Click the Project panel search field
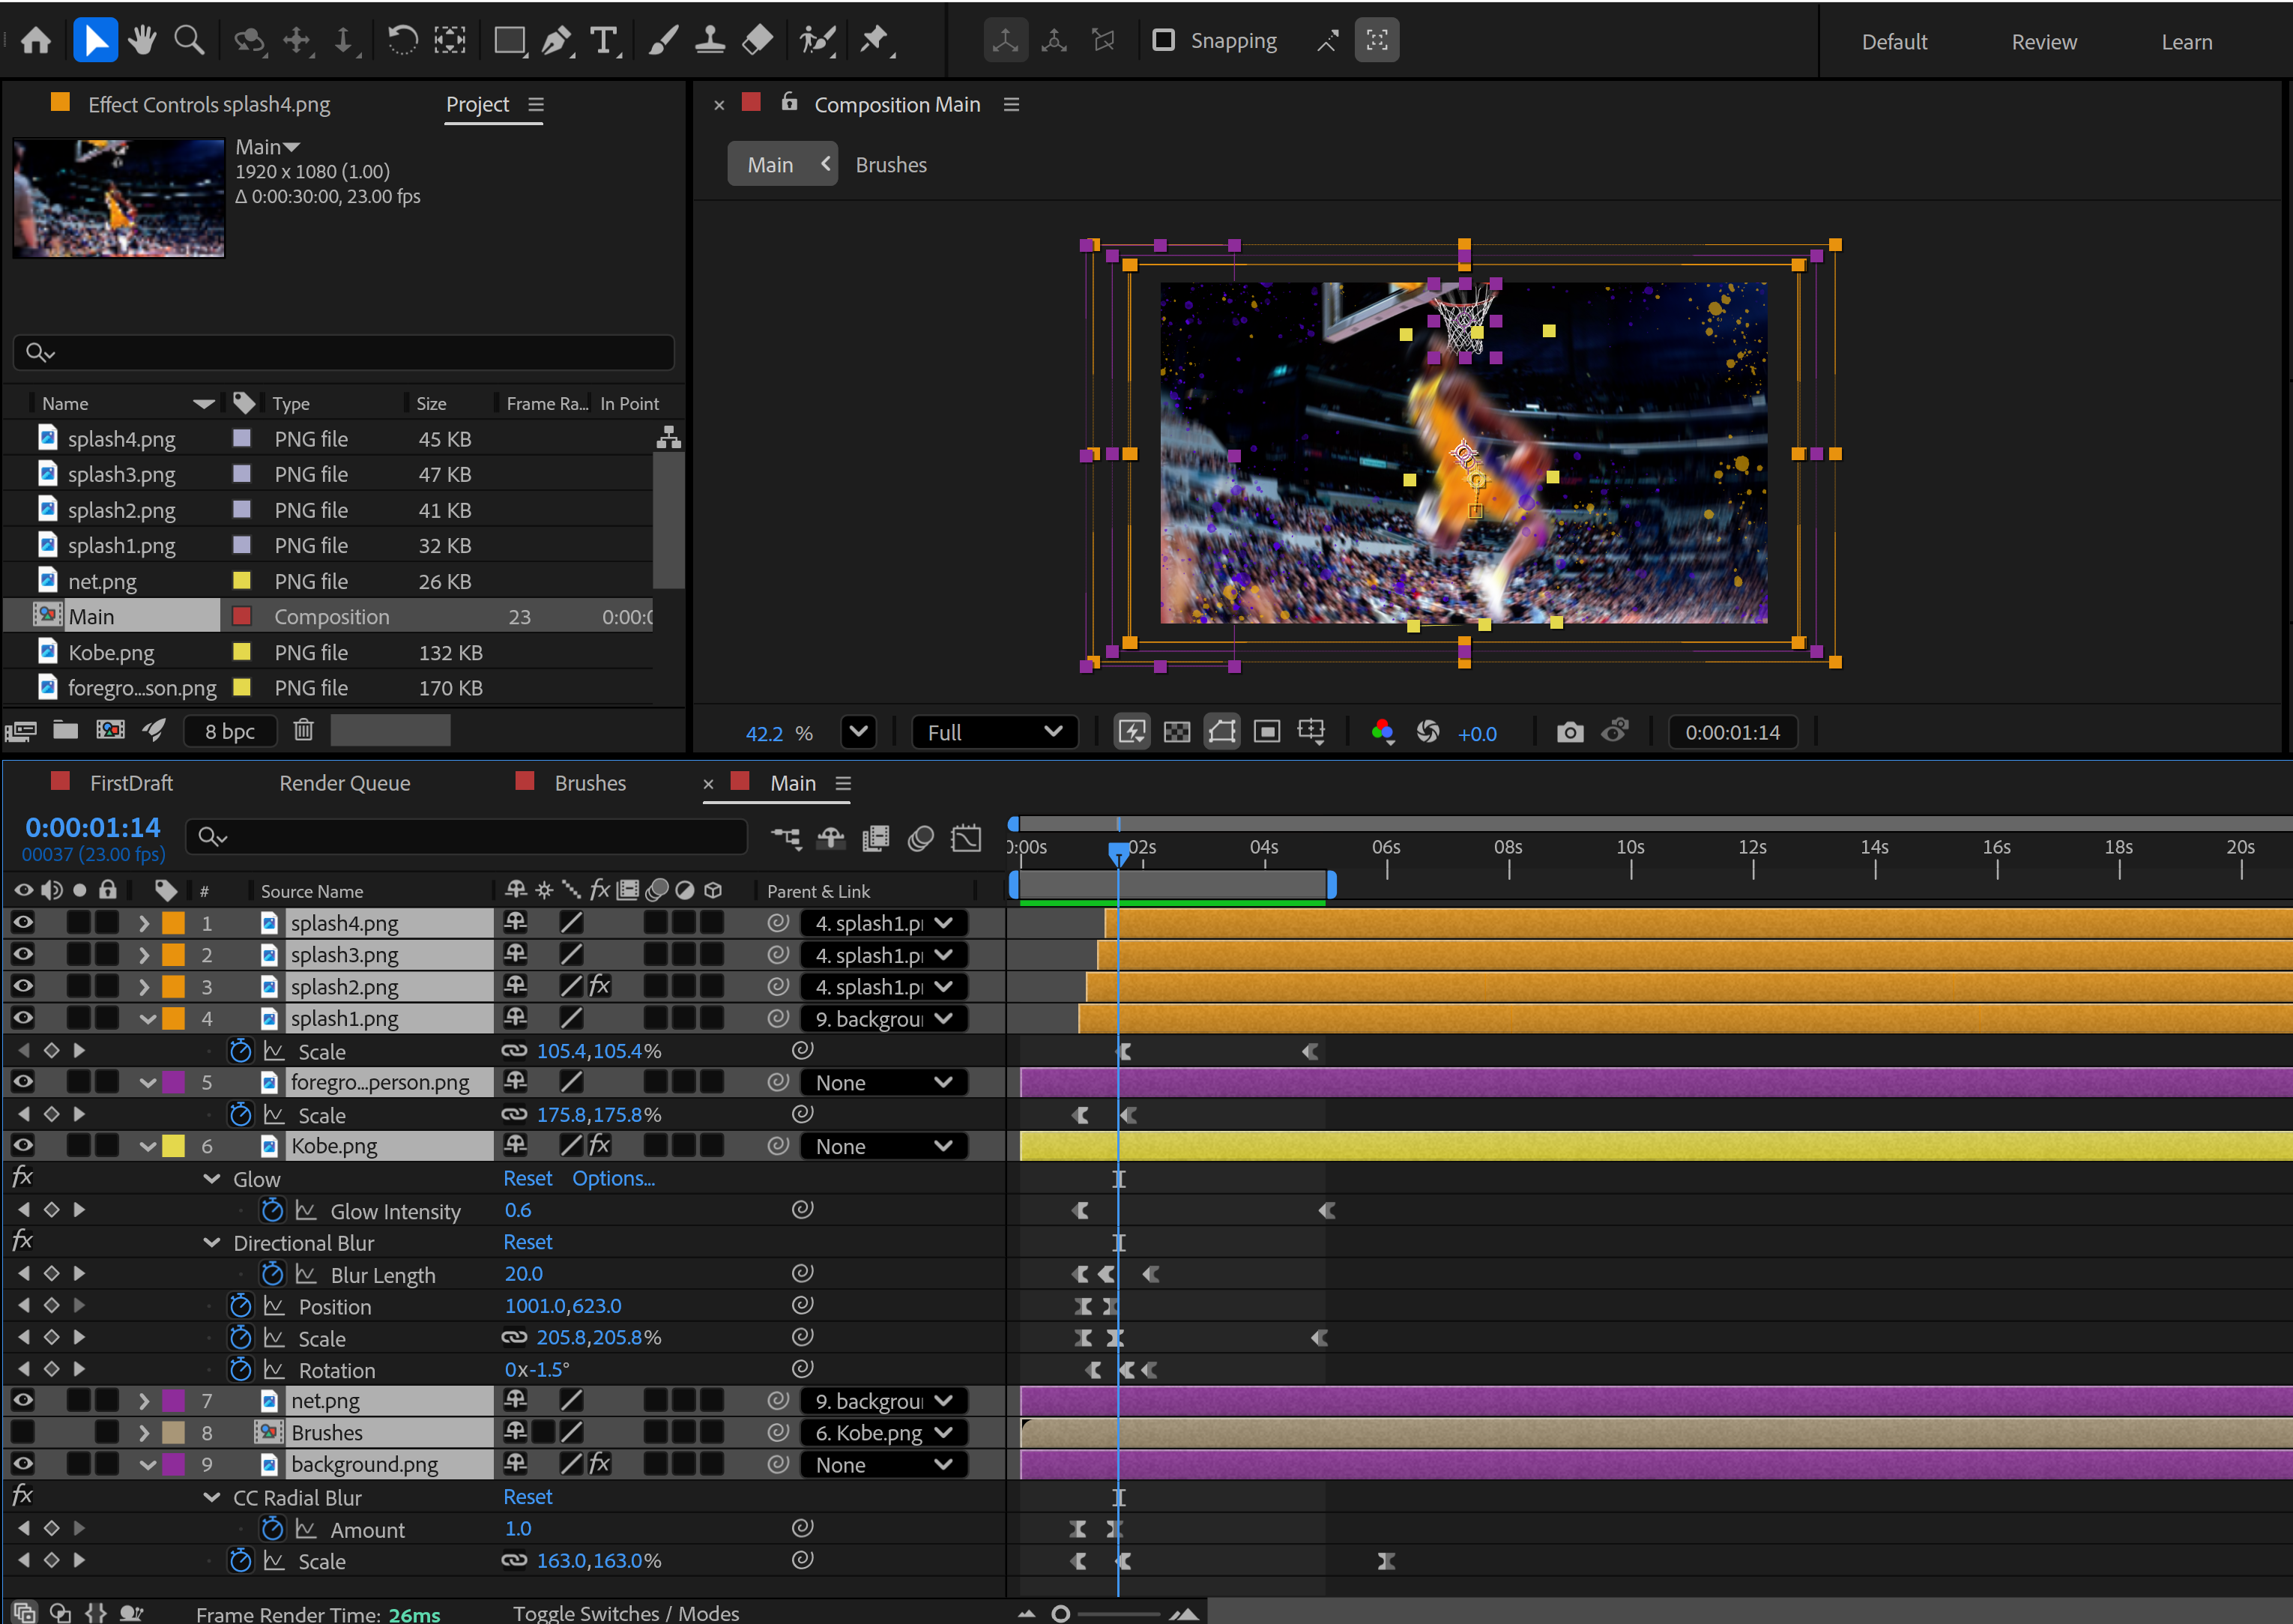The width and height of the screenshot is (2293, 1624). [x=344, y=352]
